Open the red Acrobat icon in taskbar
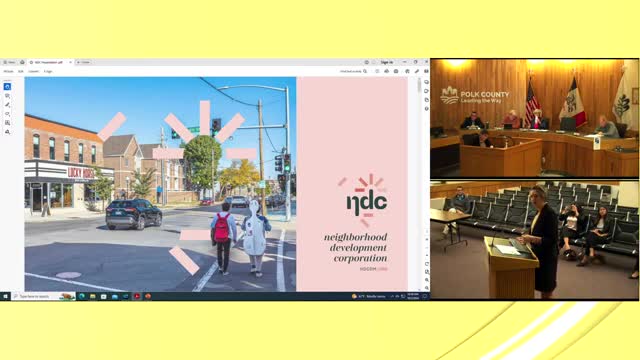Viewport: 640px width, 360px height. [137, 296]
